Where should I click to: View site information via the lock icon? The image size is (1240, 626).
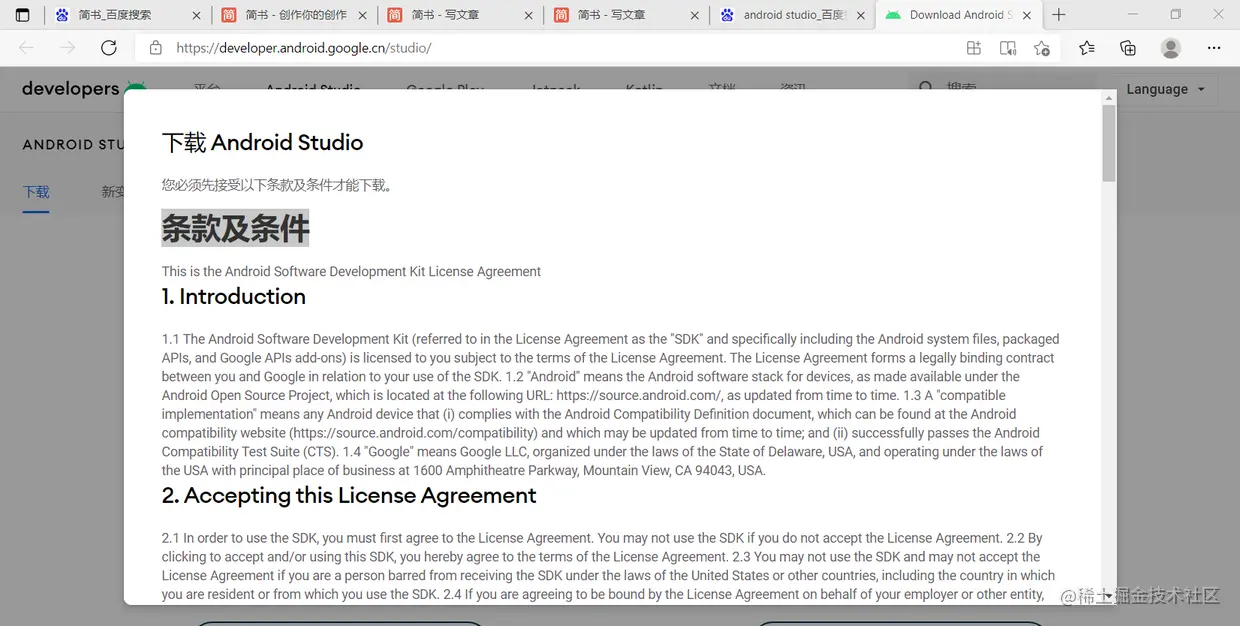coord(154,47)
